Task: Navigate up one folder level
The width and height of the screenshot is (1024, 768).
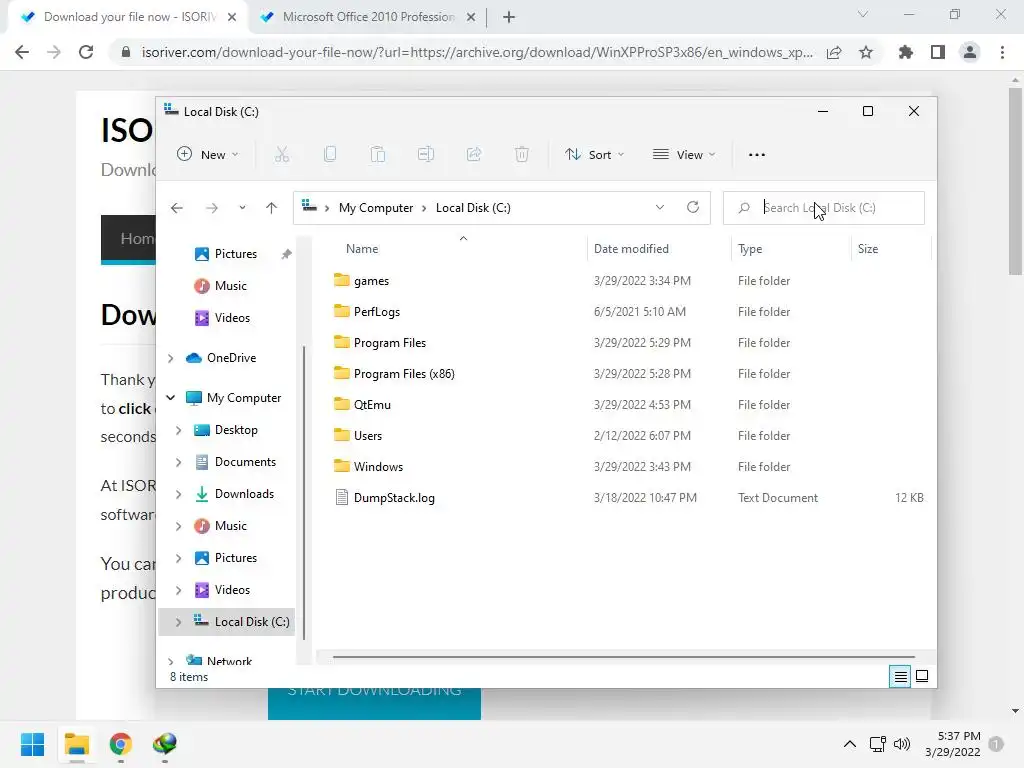Action: point(272,208)
